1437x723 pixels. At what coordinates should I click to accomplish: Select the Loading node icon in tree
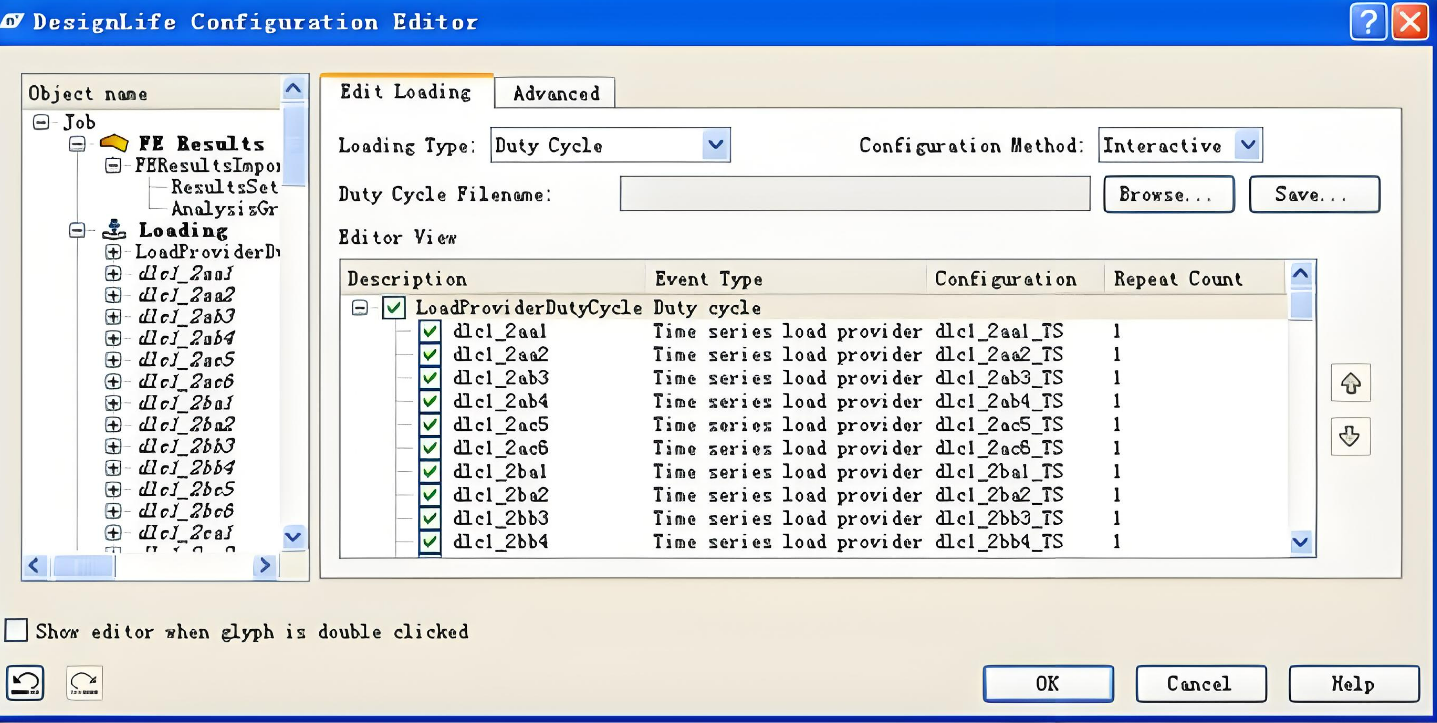[x=114, y=230]
